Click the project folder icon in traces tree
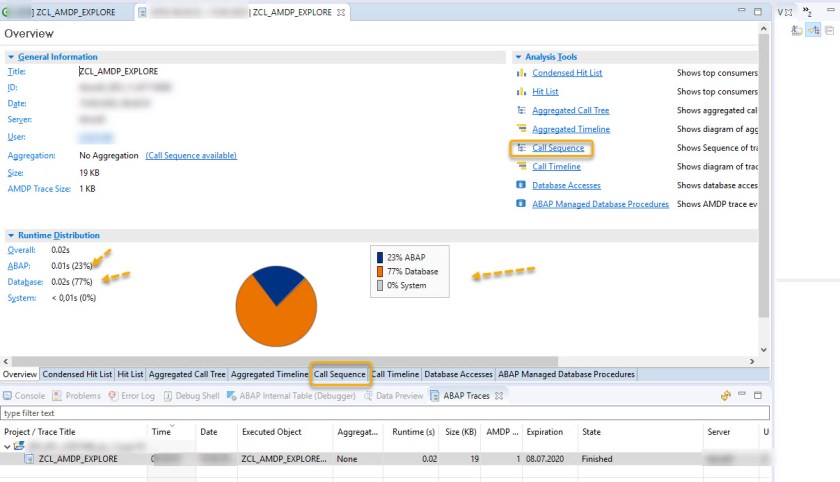 tap(19, 446)
